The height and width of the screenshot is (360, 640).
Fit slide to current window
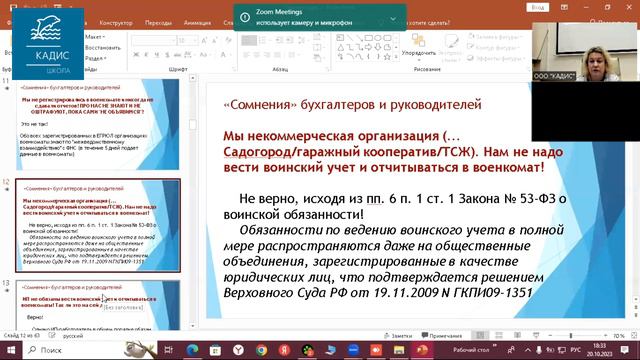[634, 336]
